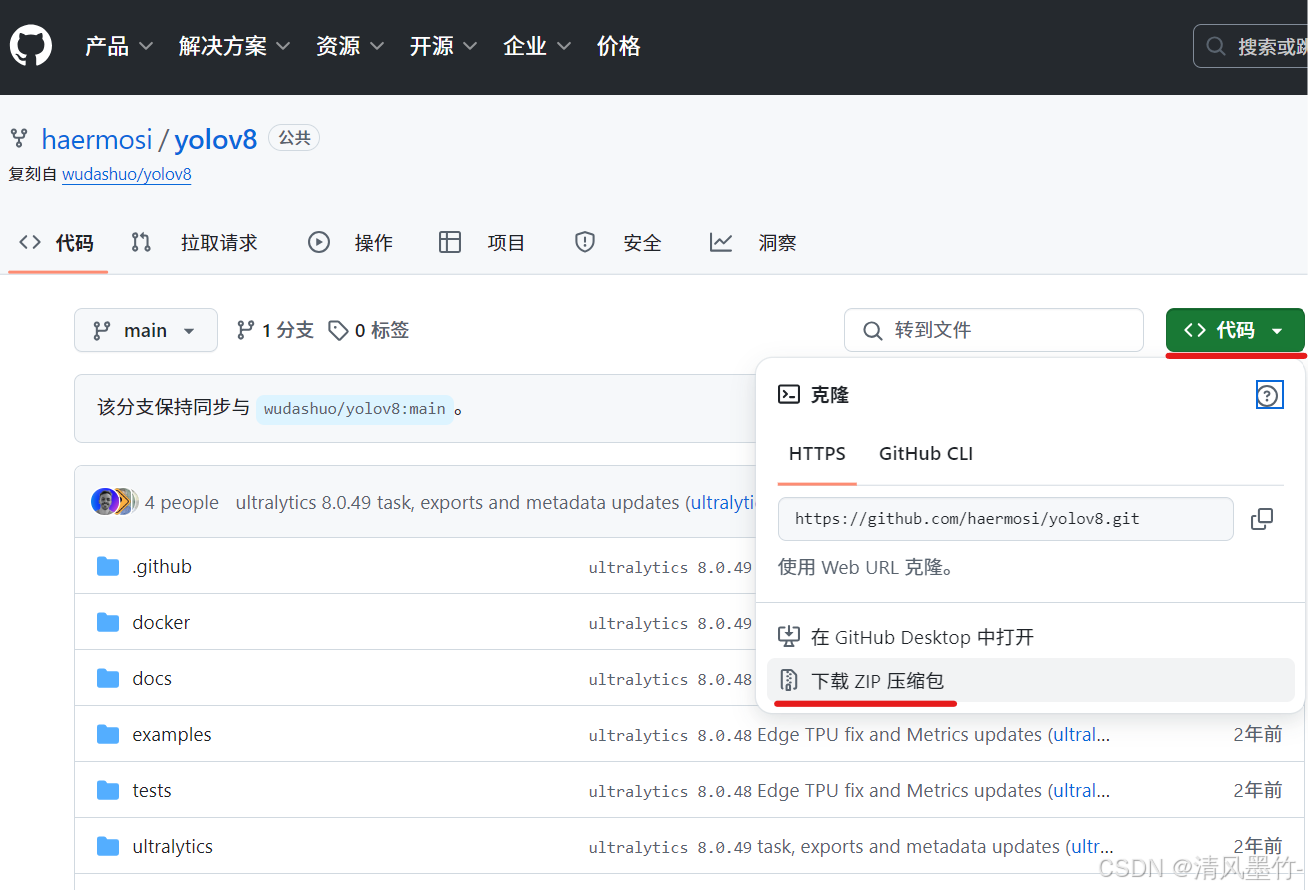Open 洞察 via its graph icon
1308x890 pixels.
tap(721, 241)
